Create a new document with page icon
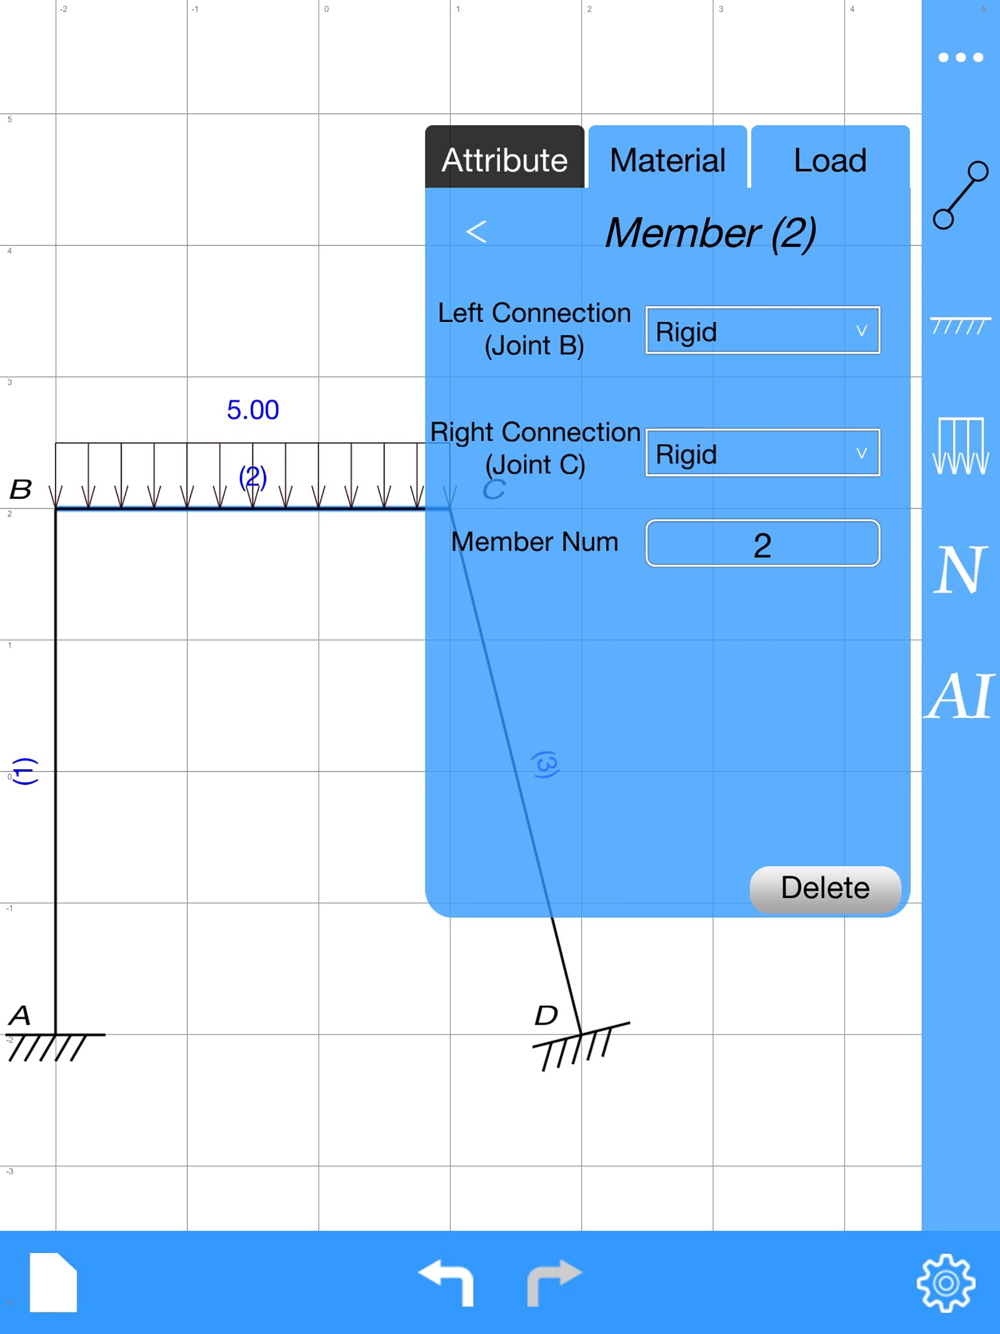 (53, 1282)
